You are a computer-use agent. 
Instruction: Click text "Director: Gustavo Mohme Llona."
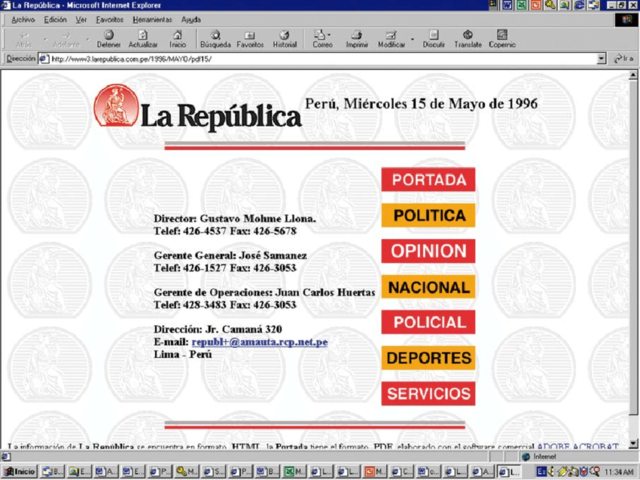click(235, 218)
